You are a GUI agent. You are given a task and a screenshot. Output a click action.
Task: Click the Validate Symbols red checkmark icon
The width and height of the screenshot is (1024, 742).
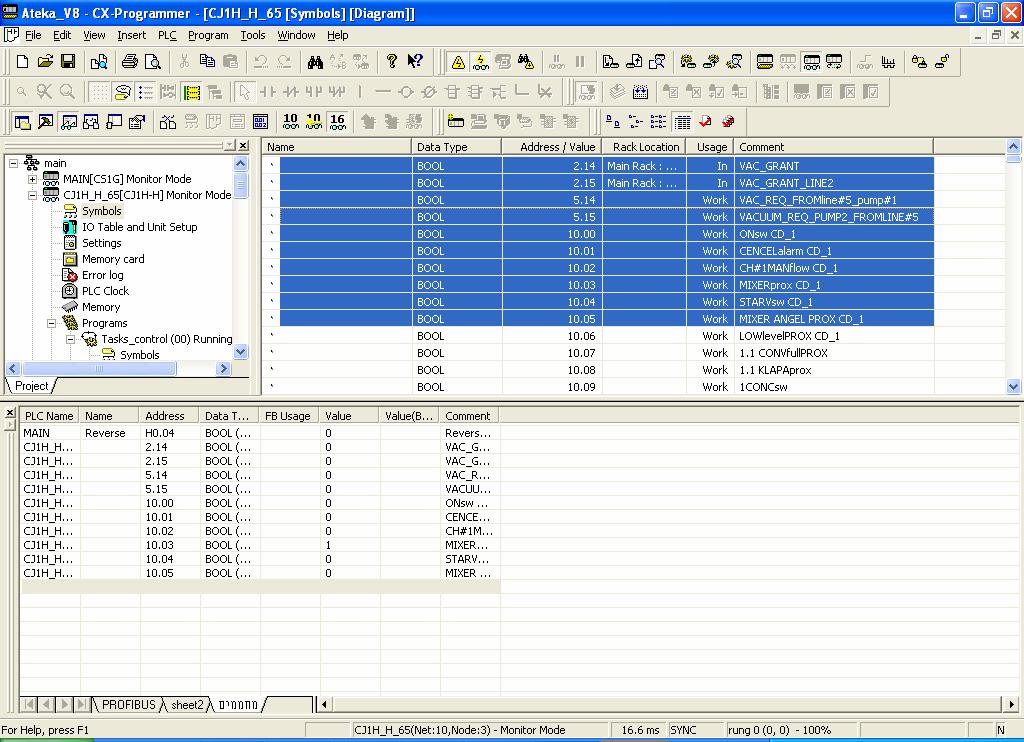[x=705, y=121]
